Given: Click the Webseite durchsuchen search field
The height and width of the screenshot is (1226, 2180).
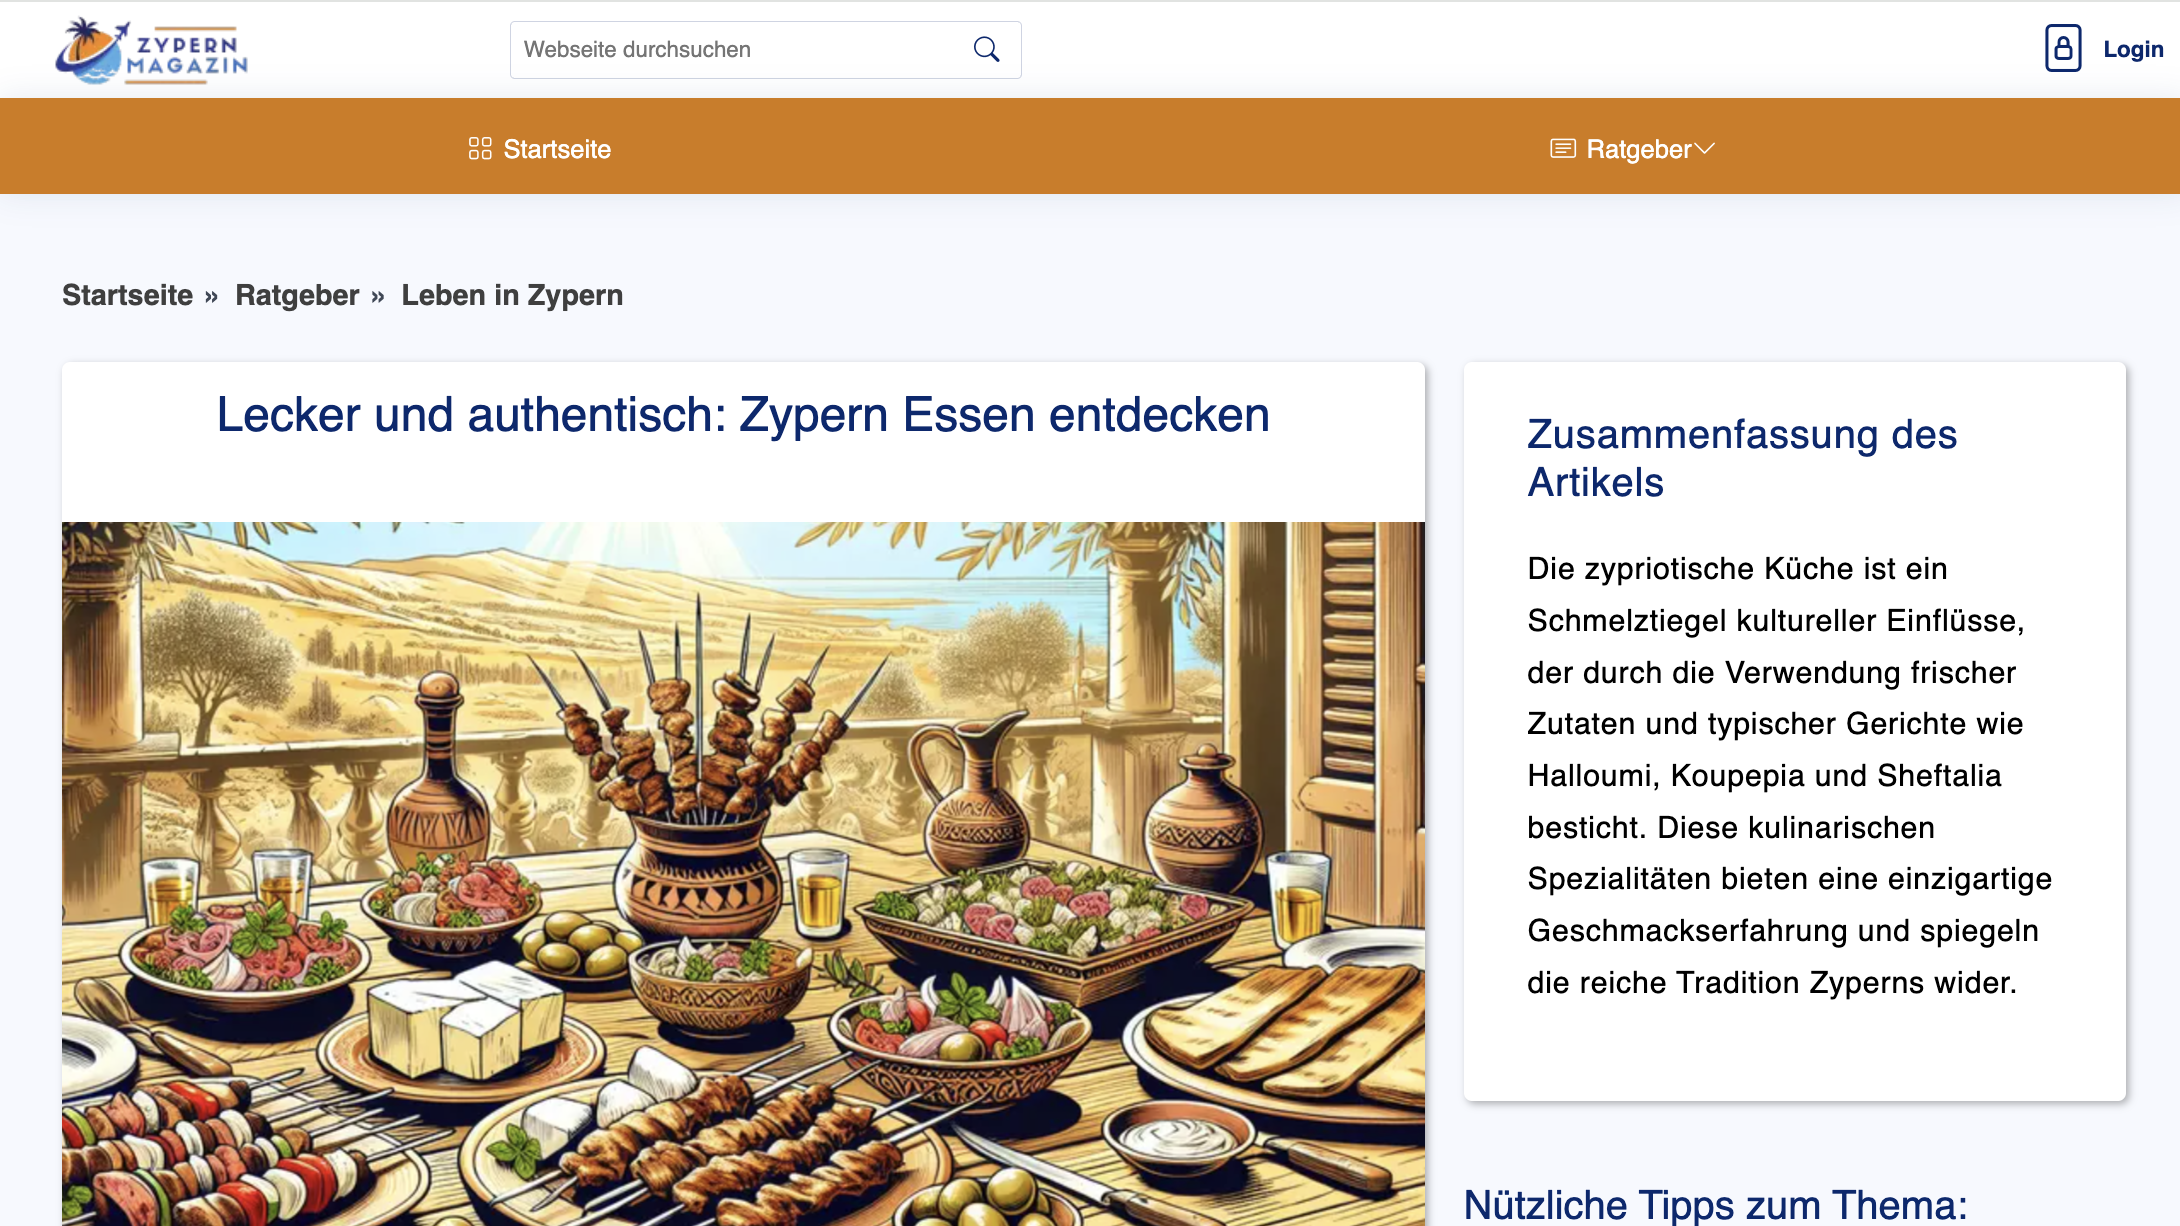Looking at the screenshot, I should pos(730,49).
